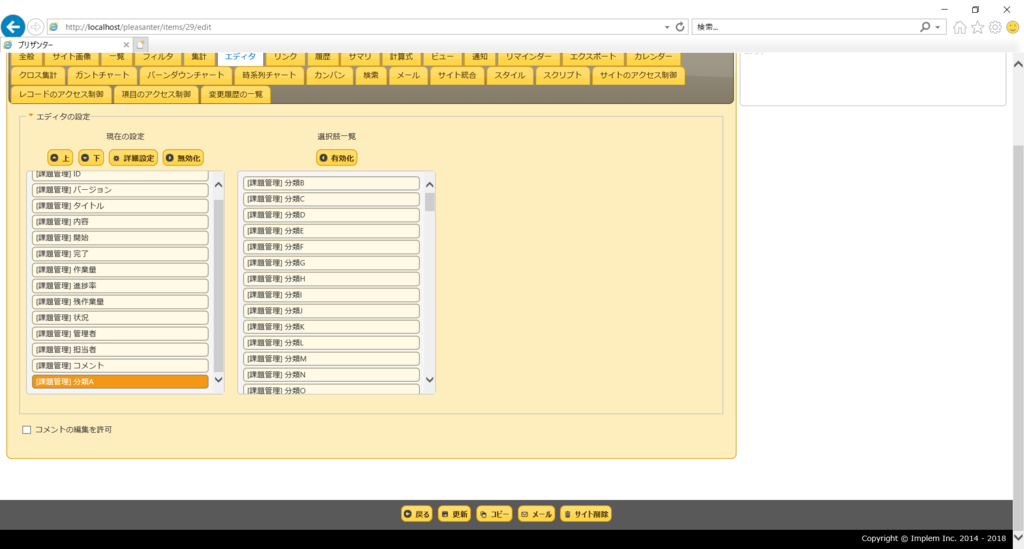Open the フィルタ tab
The width and height of the screenshot is (1024, 549).
point(158,57)
